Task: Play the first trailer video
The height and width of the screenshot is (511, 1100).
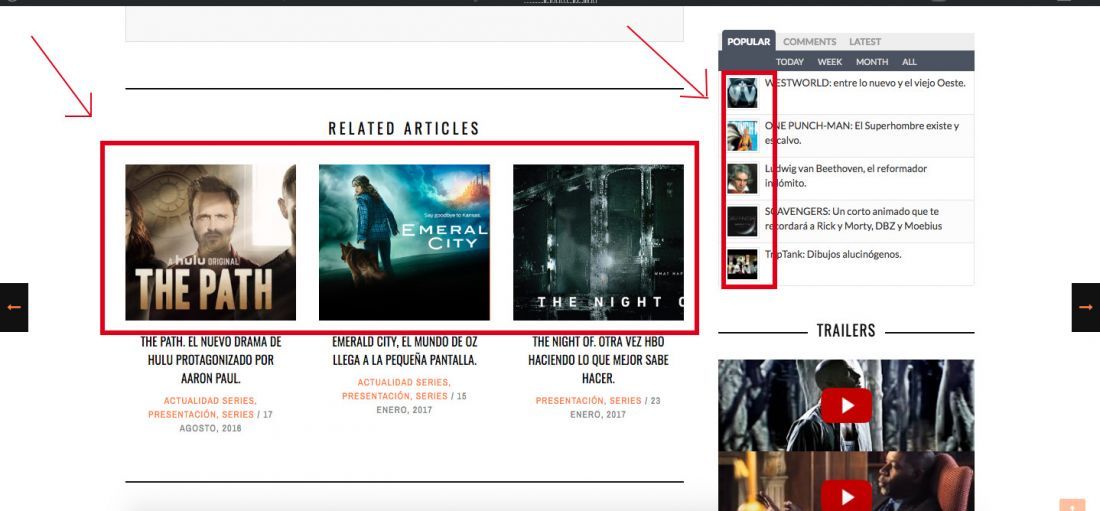Action: coord(846,405)
